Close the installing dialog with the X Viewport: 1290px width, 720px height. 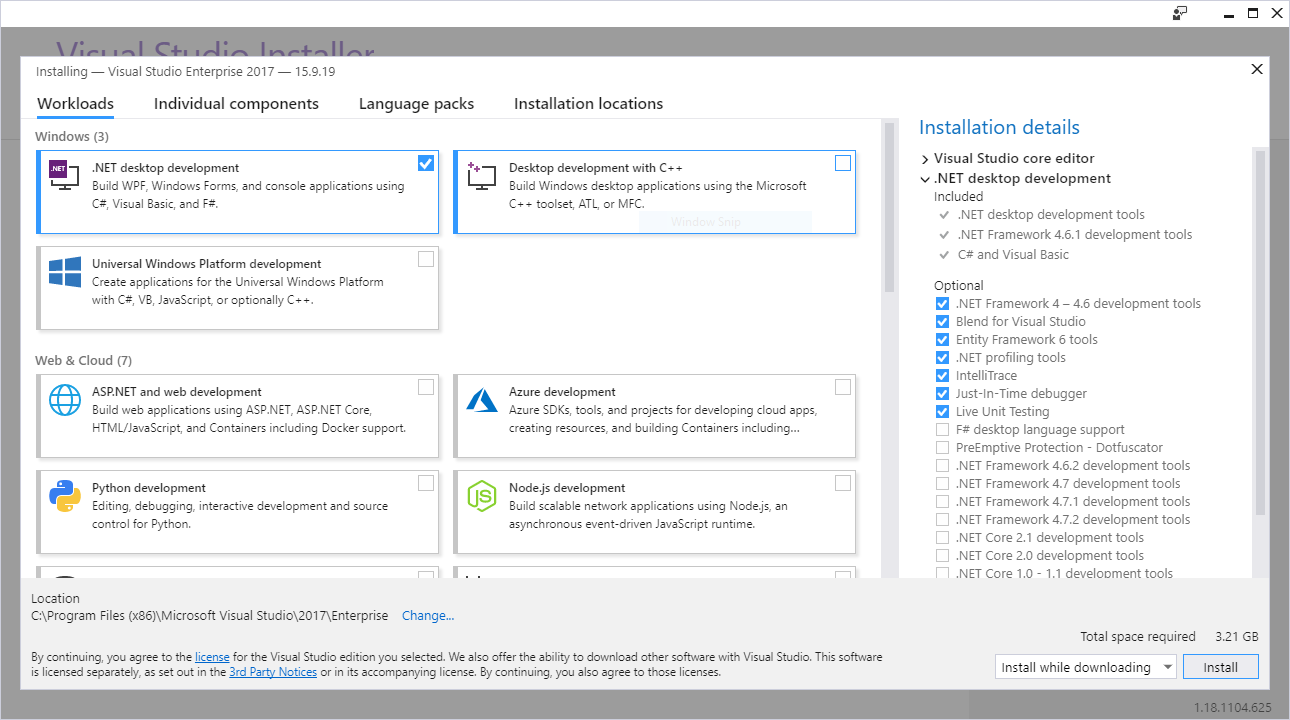(1257, 69)
